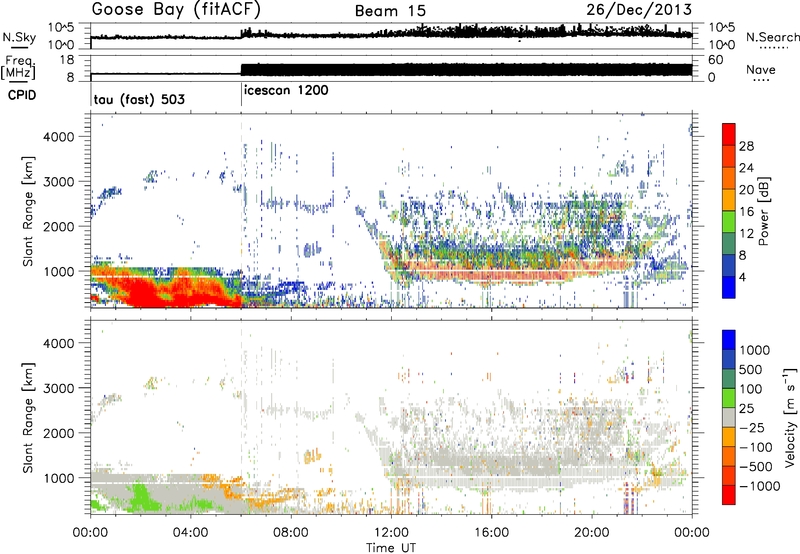Click the '12' label on Power color bar
The width and height of the screenshot is (800, 554).
click(x=746, y=234)
